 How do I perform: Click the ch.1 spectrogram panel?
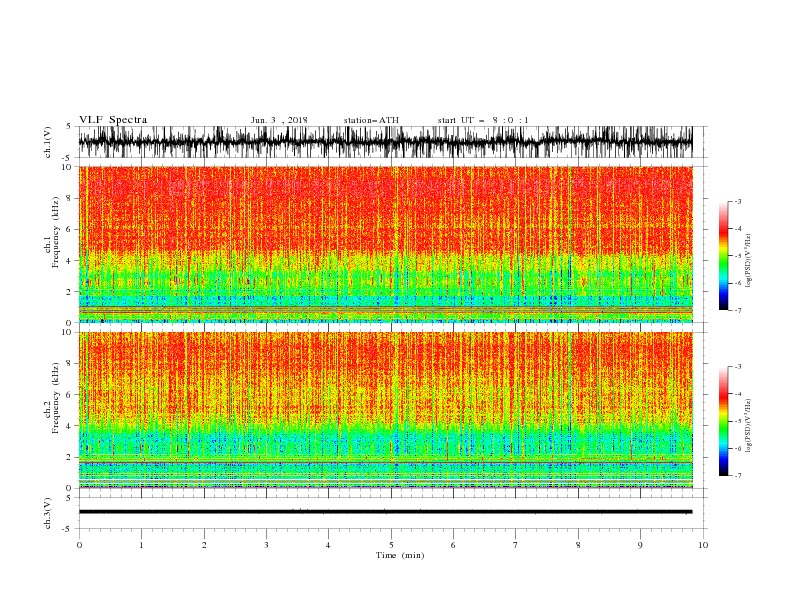[x=386, y=244]
